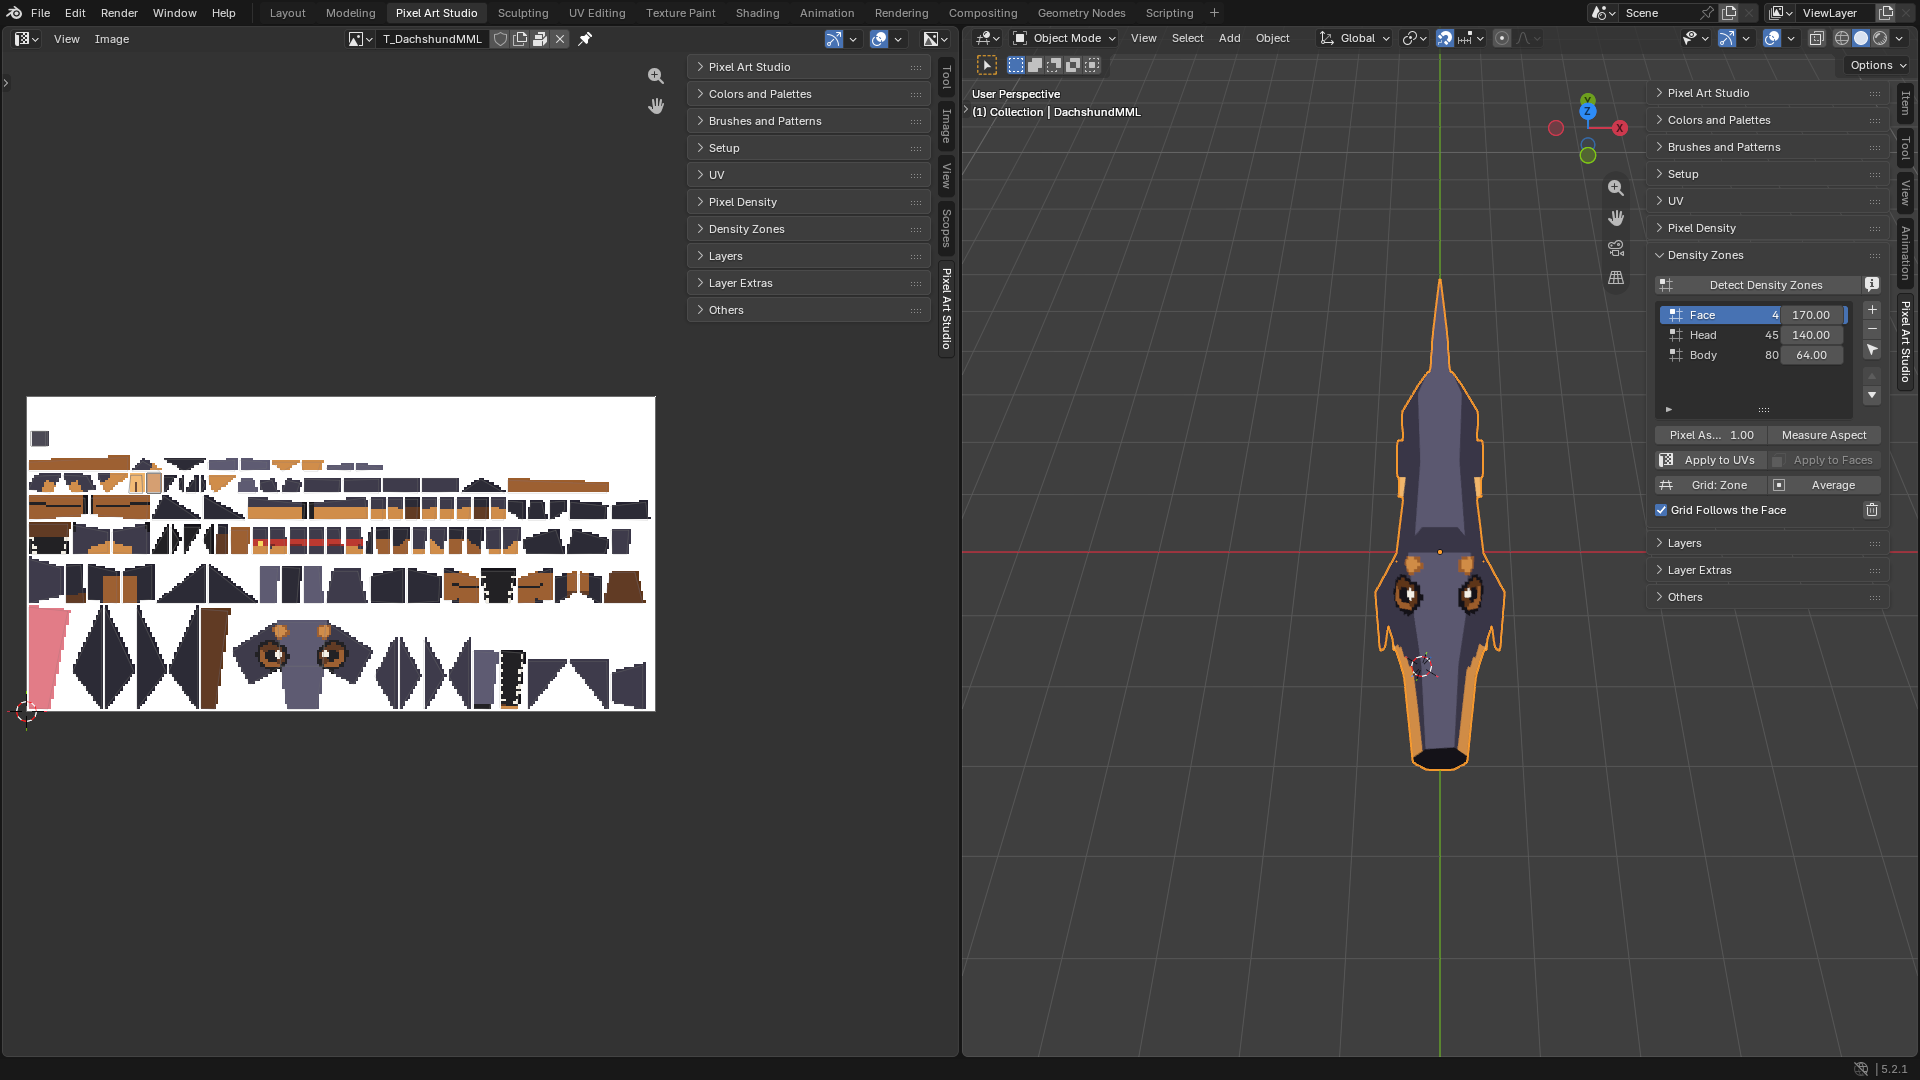The height and width of the screenshot is (1080, 1920).
Task: Open the Render menu
Action: (119, 13)
